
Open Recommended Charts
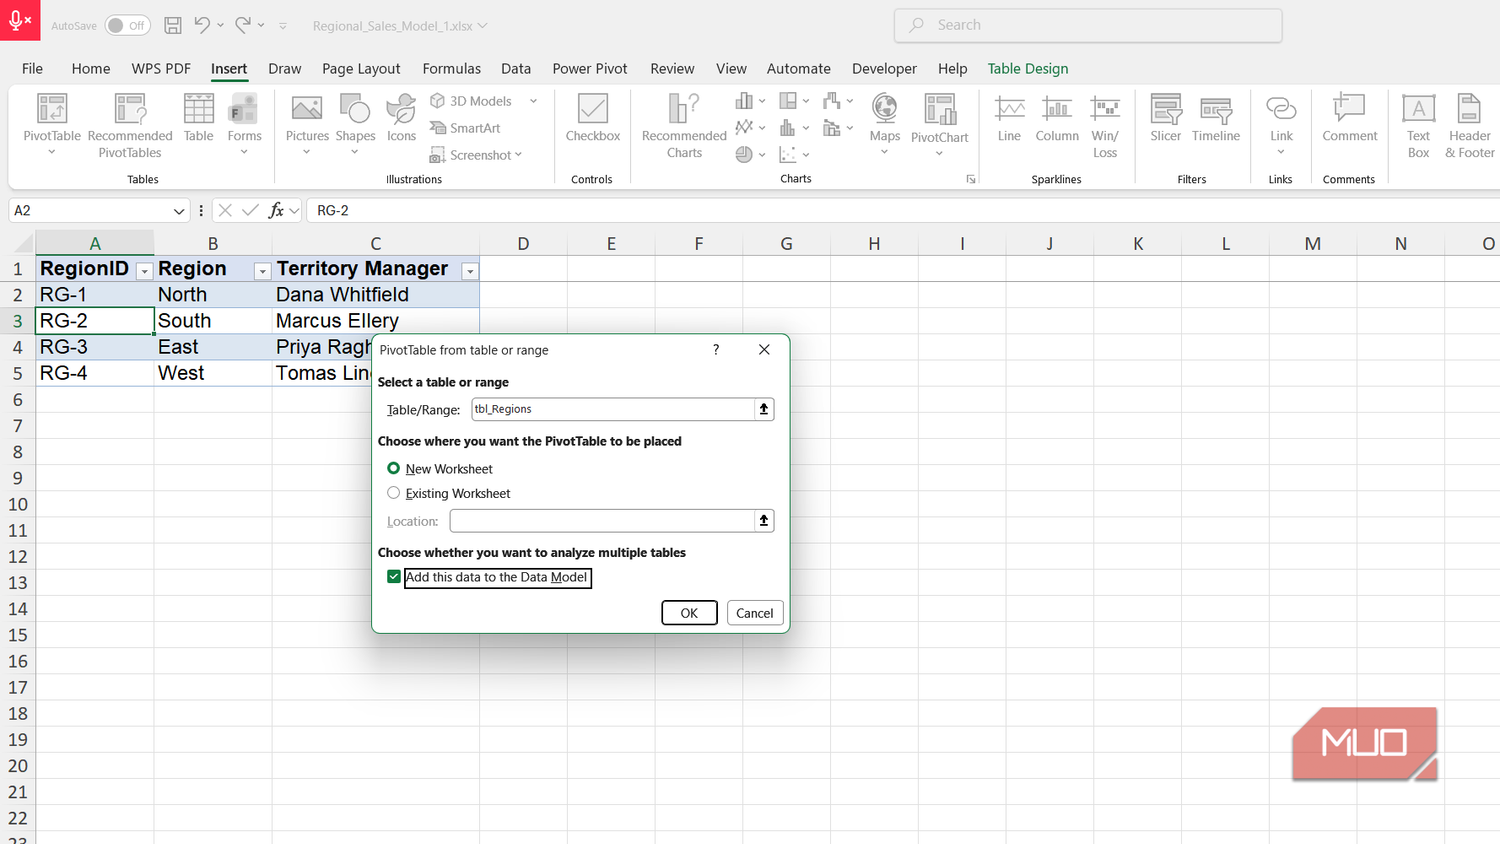(684, 125)
